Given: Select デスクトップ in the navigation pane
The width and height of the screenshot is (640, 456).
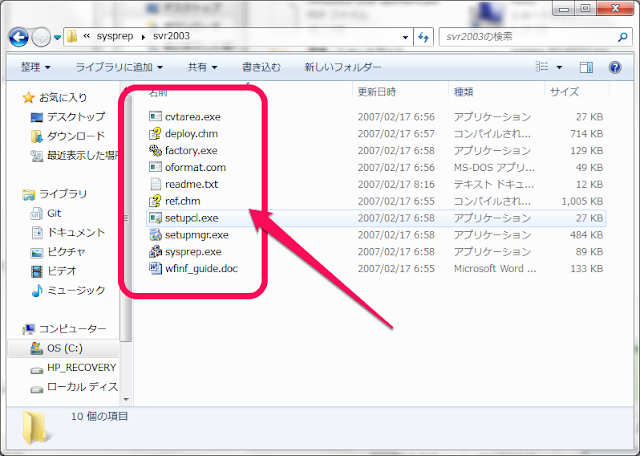Looking at the screenshot, I should pos(76,117).
